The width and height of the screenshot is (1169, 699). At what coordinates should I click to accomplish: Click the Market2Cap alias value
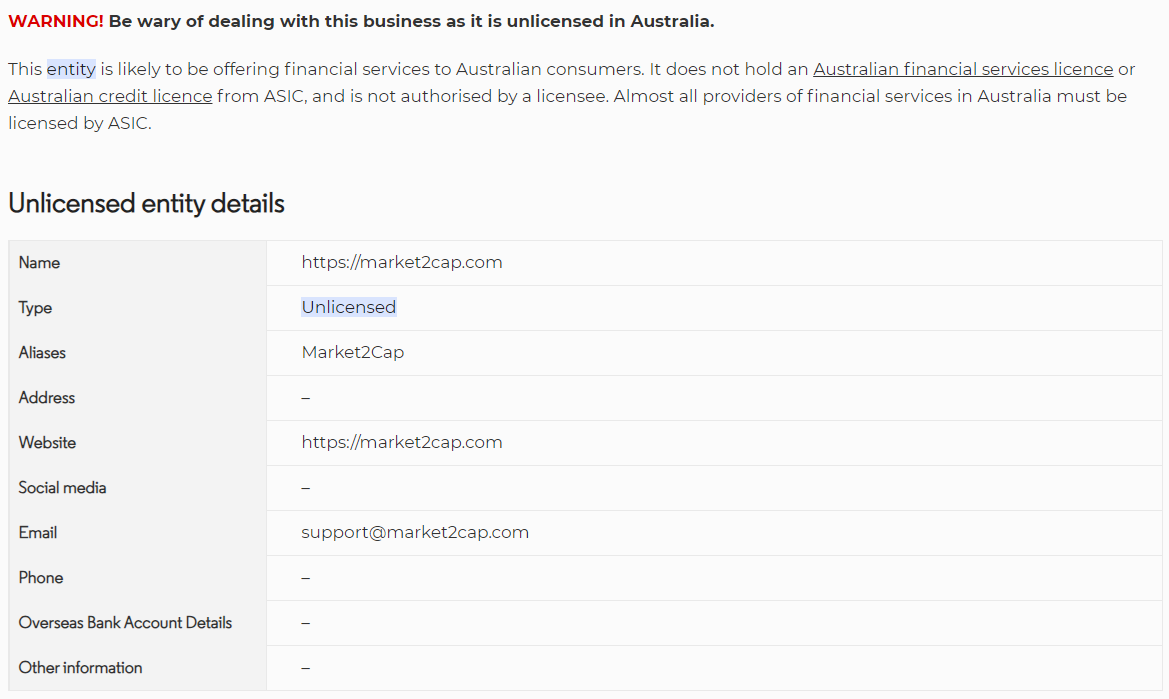click(352, 353)
